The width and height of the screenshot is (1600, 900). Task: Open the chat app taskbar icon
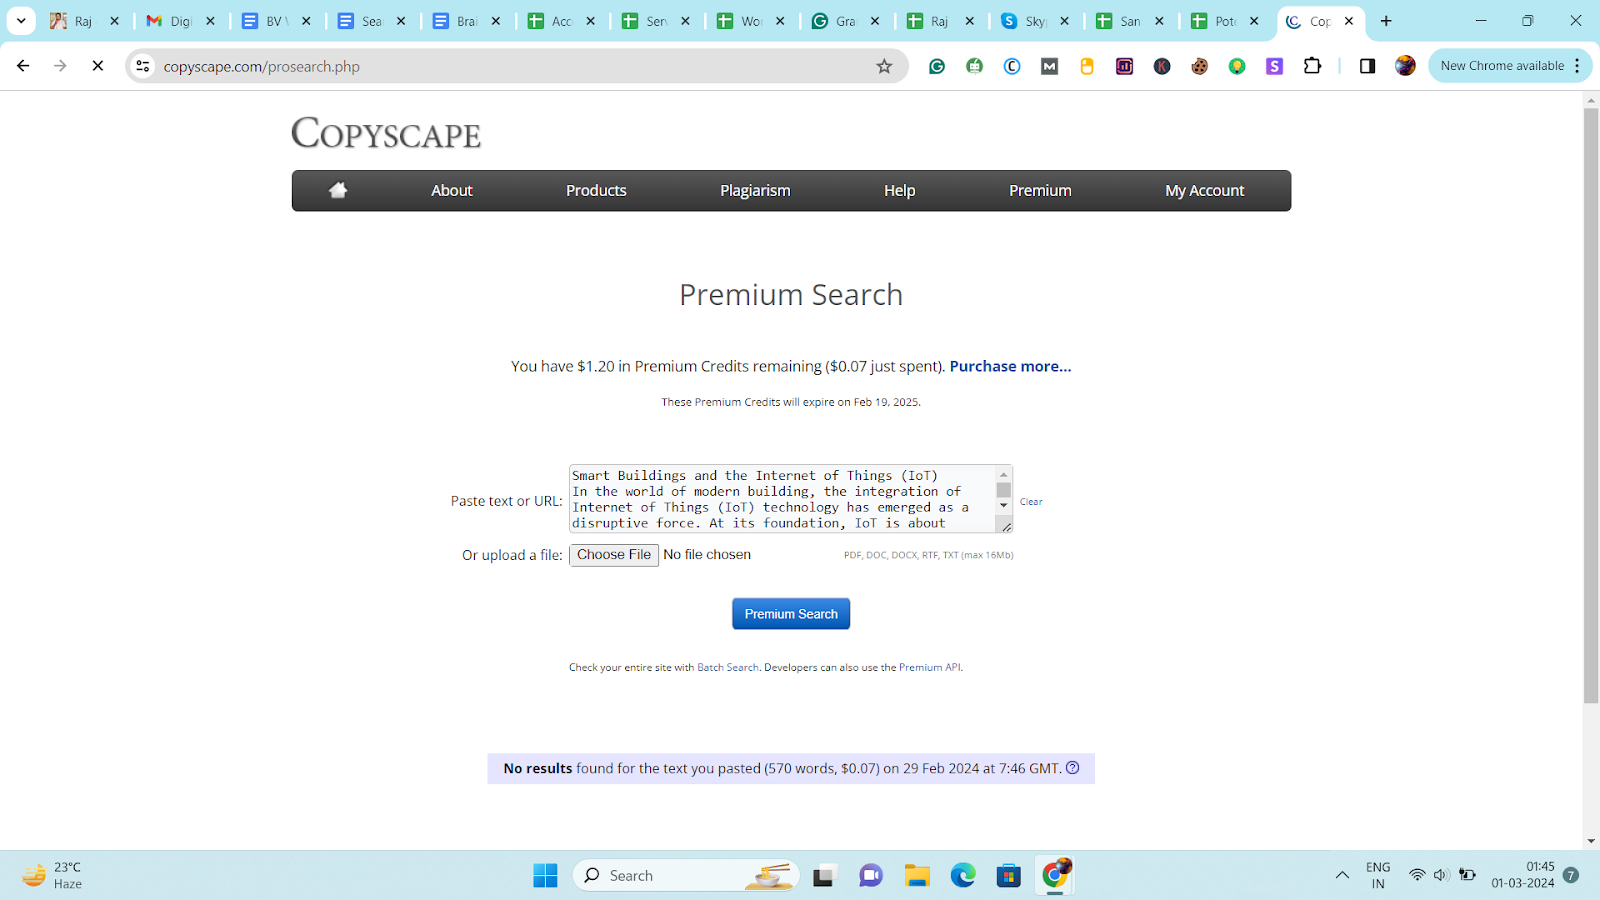click(x=871, y=876)
